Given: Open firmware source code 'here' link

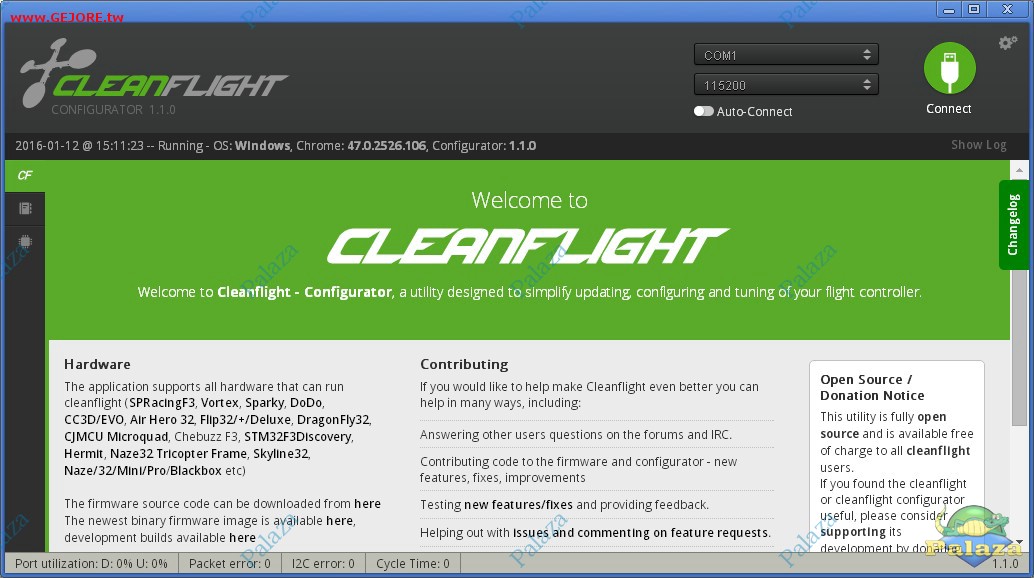Looking at the screenshot, I should (367, 504).
